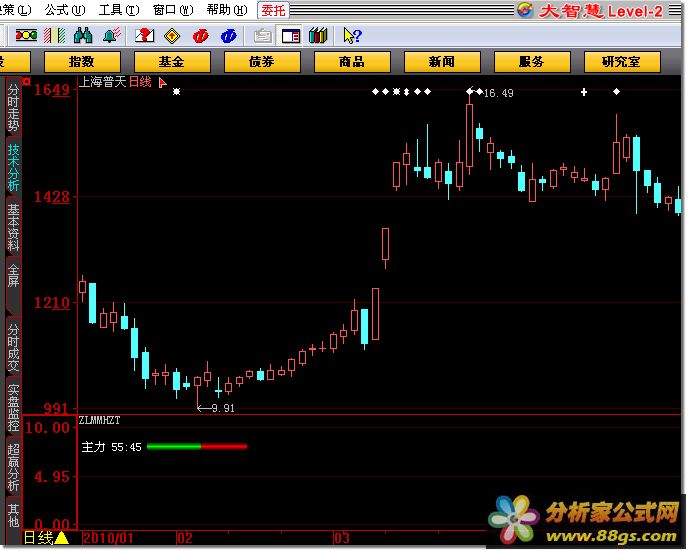Click the 9.91 low price label
Viewport: 688px width, 551px height.
click(222, 408)
